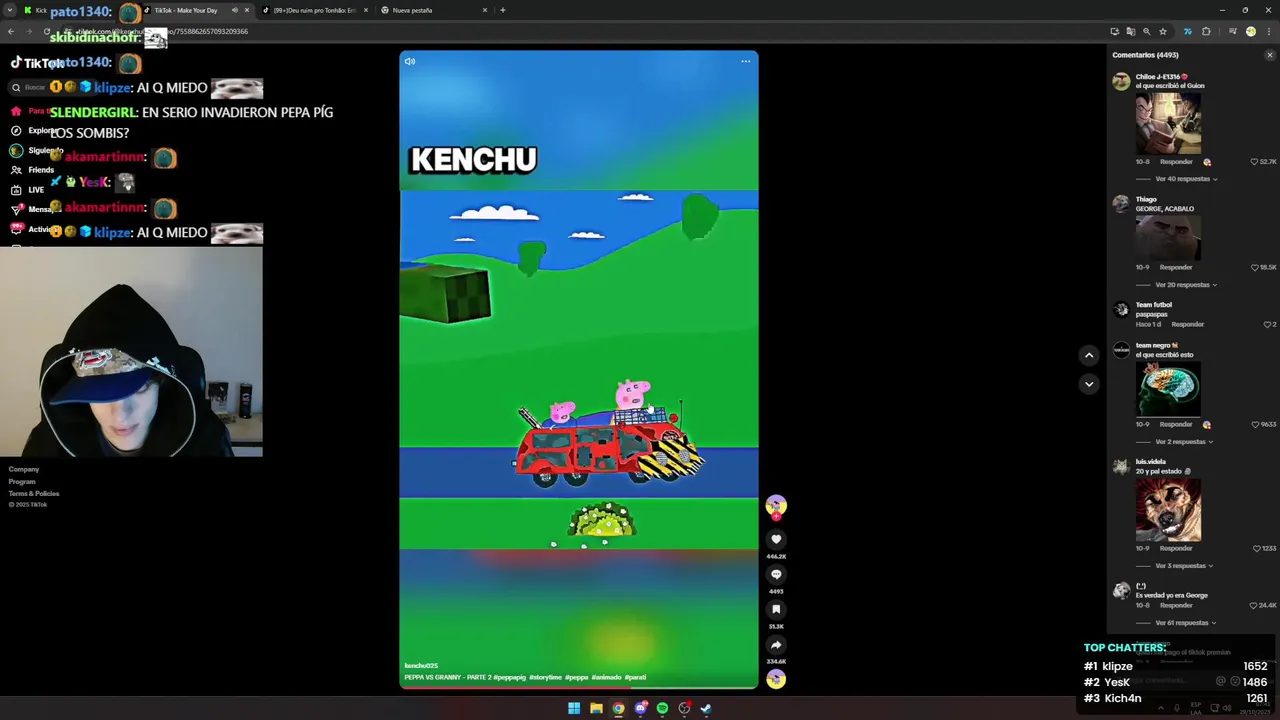Close the Comentarios panel
The image size is (1280, 720).
click(1270, 55)
